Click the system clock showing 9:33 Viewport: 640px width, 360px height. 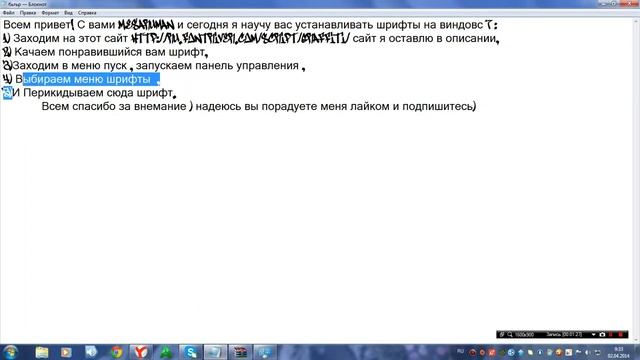tap(619, 352)
